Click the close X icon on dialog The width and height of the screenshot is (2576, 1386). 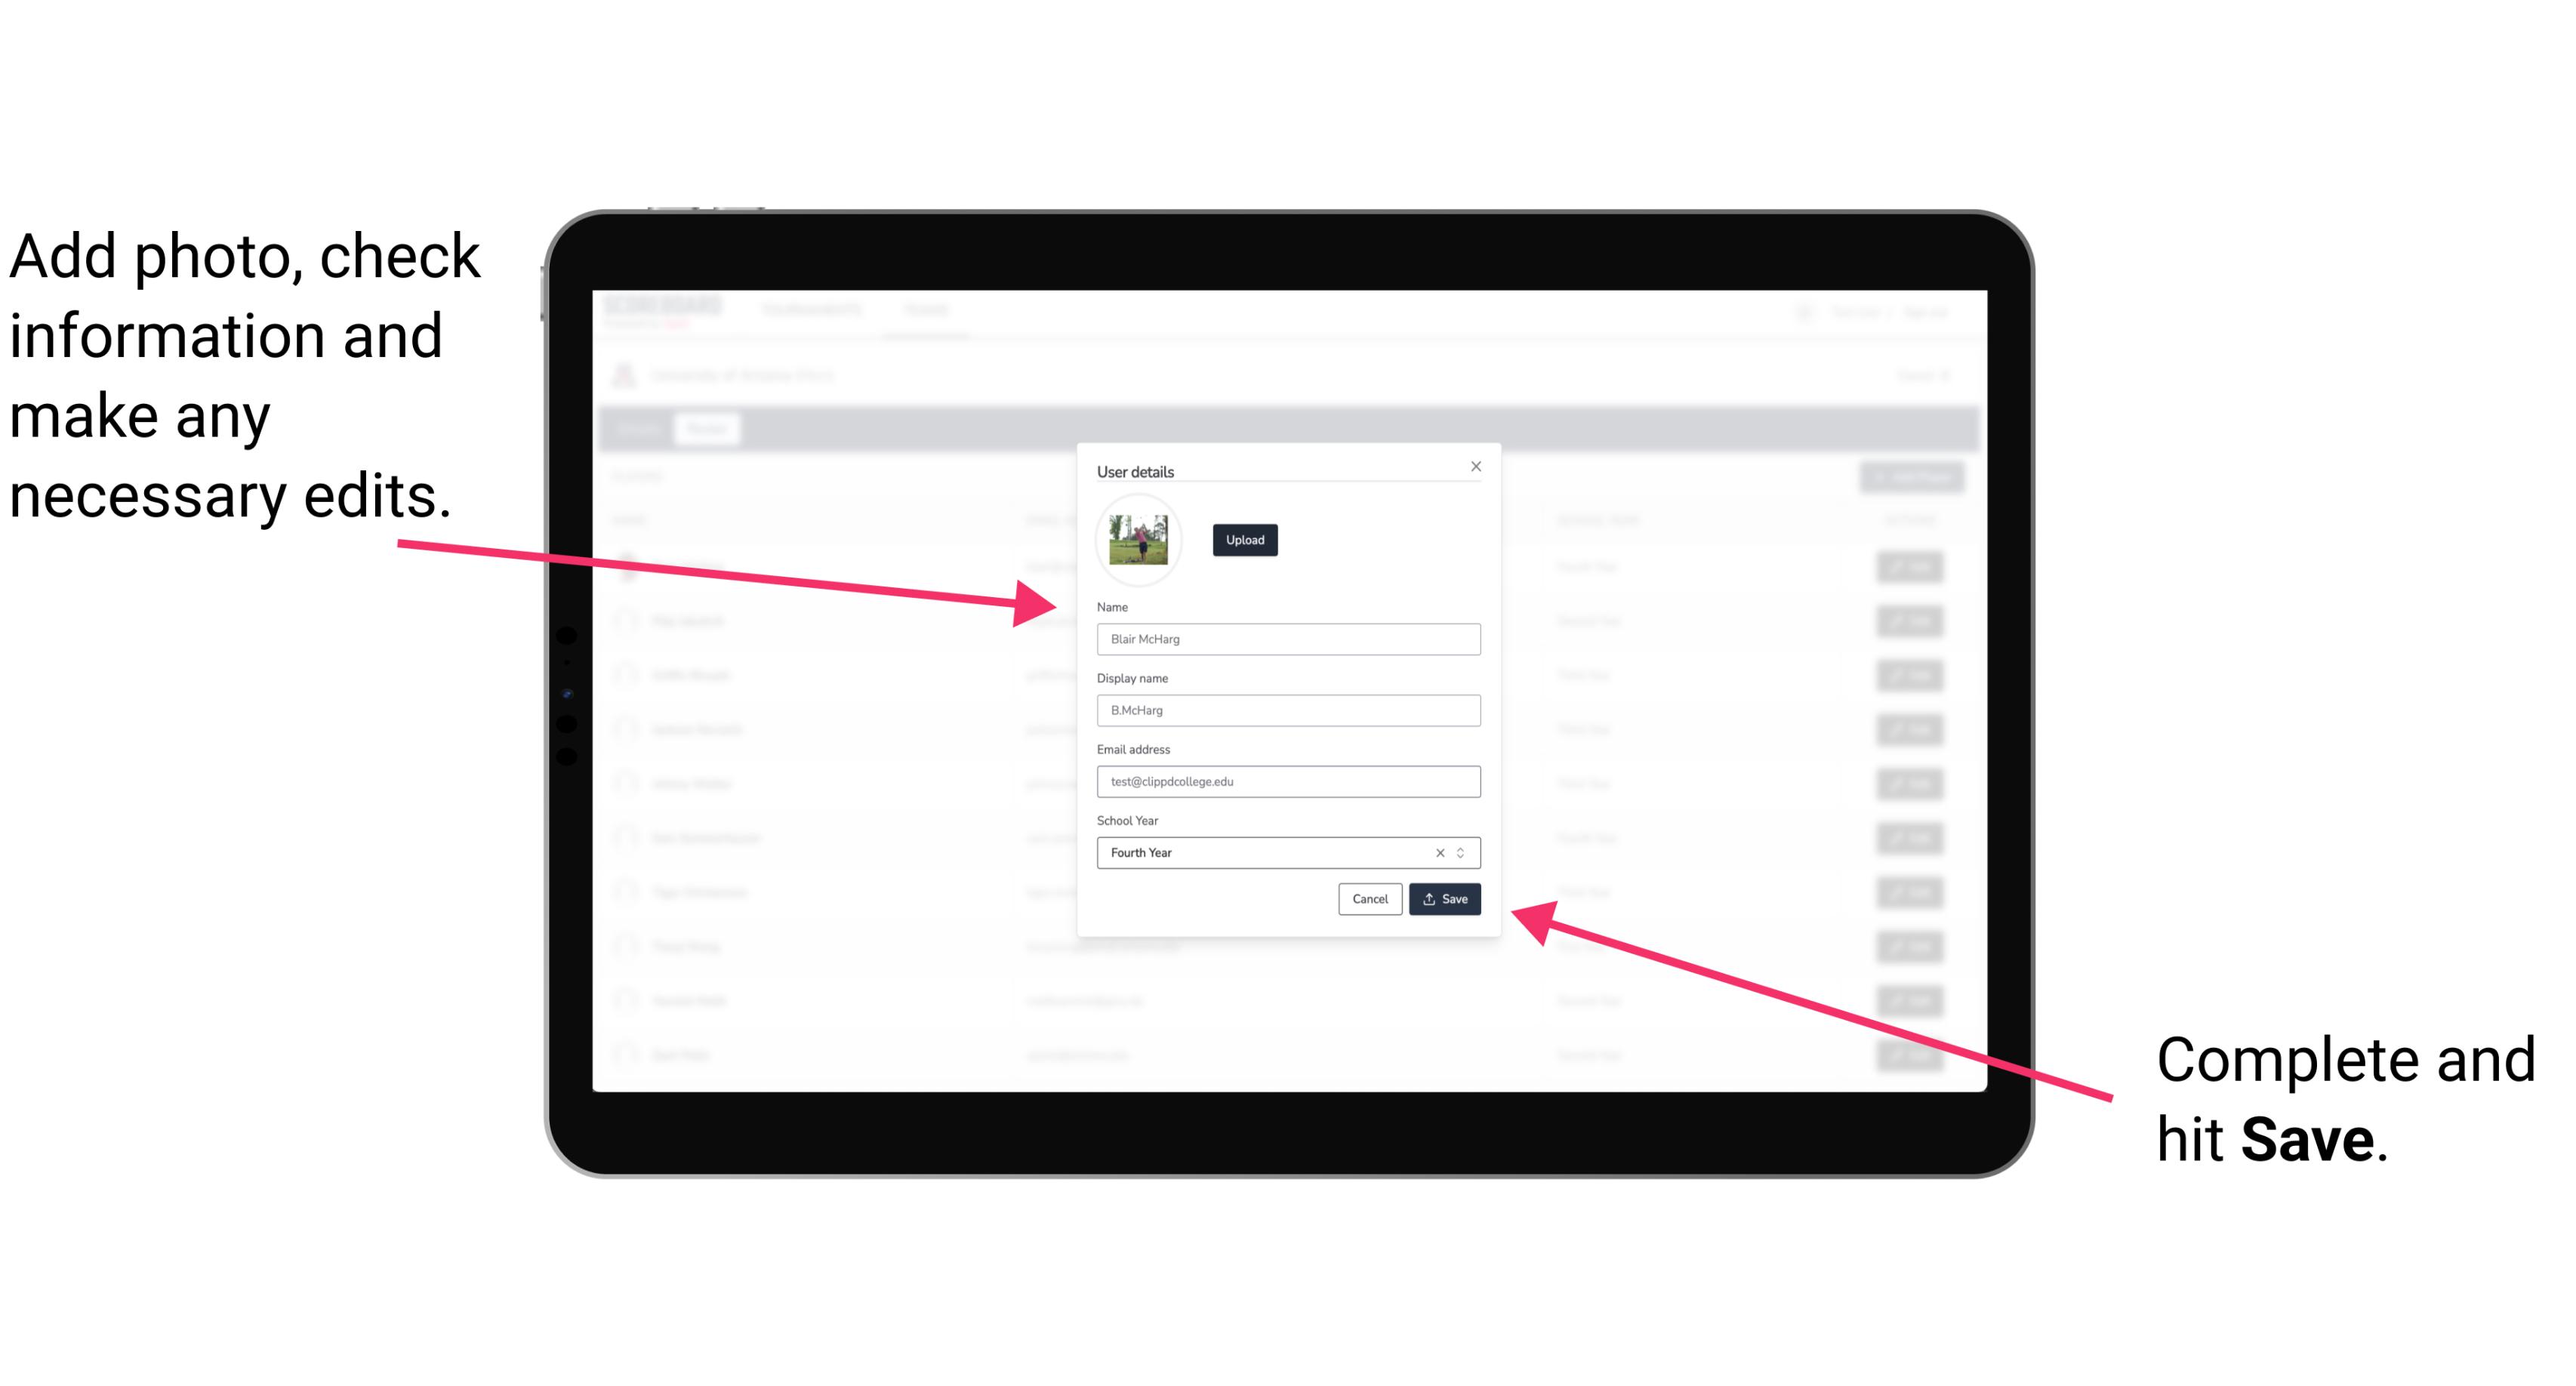click(1477, 466)
